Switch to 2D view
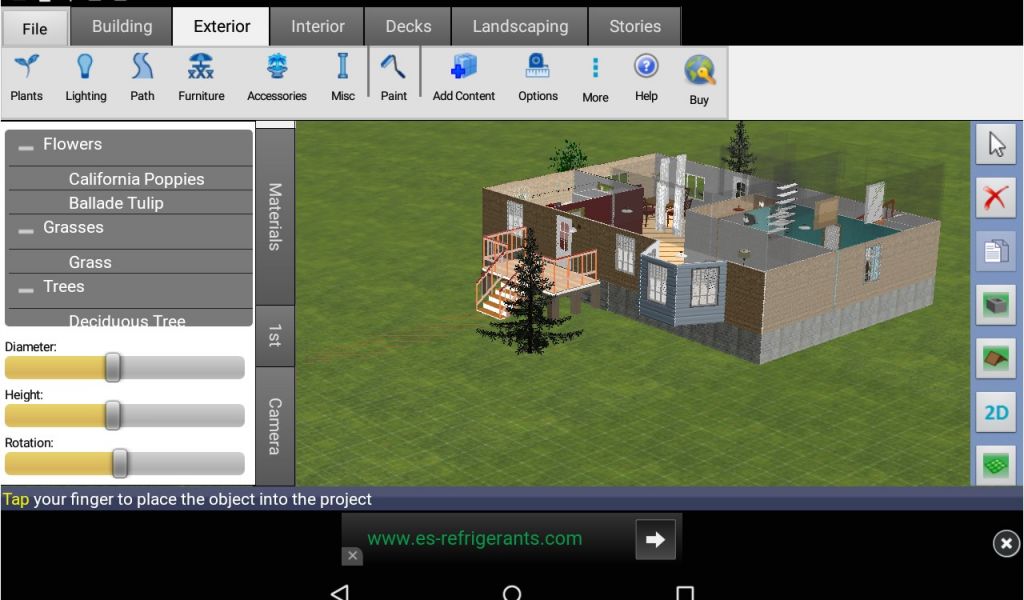1024x600 pixels. (996, 412)
